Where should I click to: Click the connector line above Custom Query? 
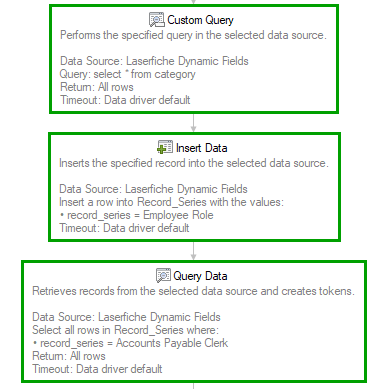(x=193, y=2)
